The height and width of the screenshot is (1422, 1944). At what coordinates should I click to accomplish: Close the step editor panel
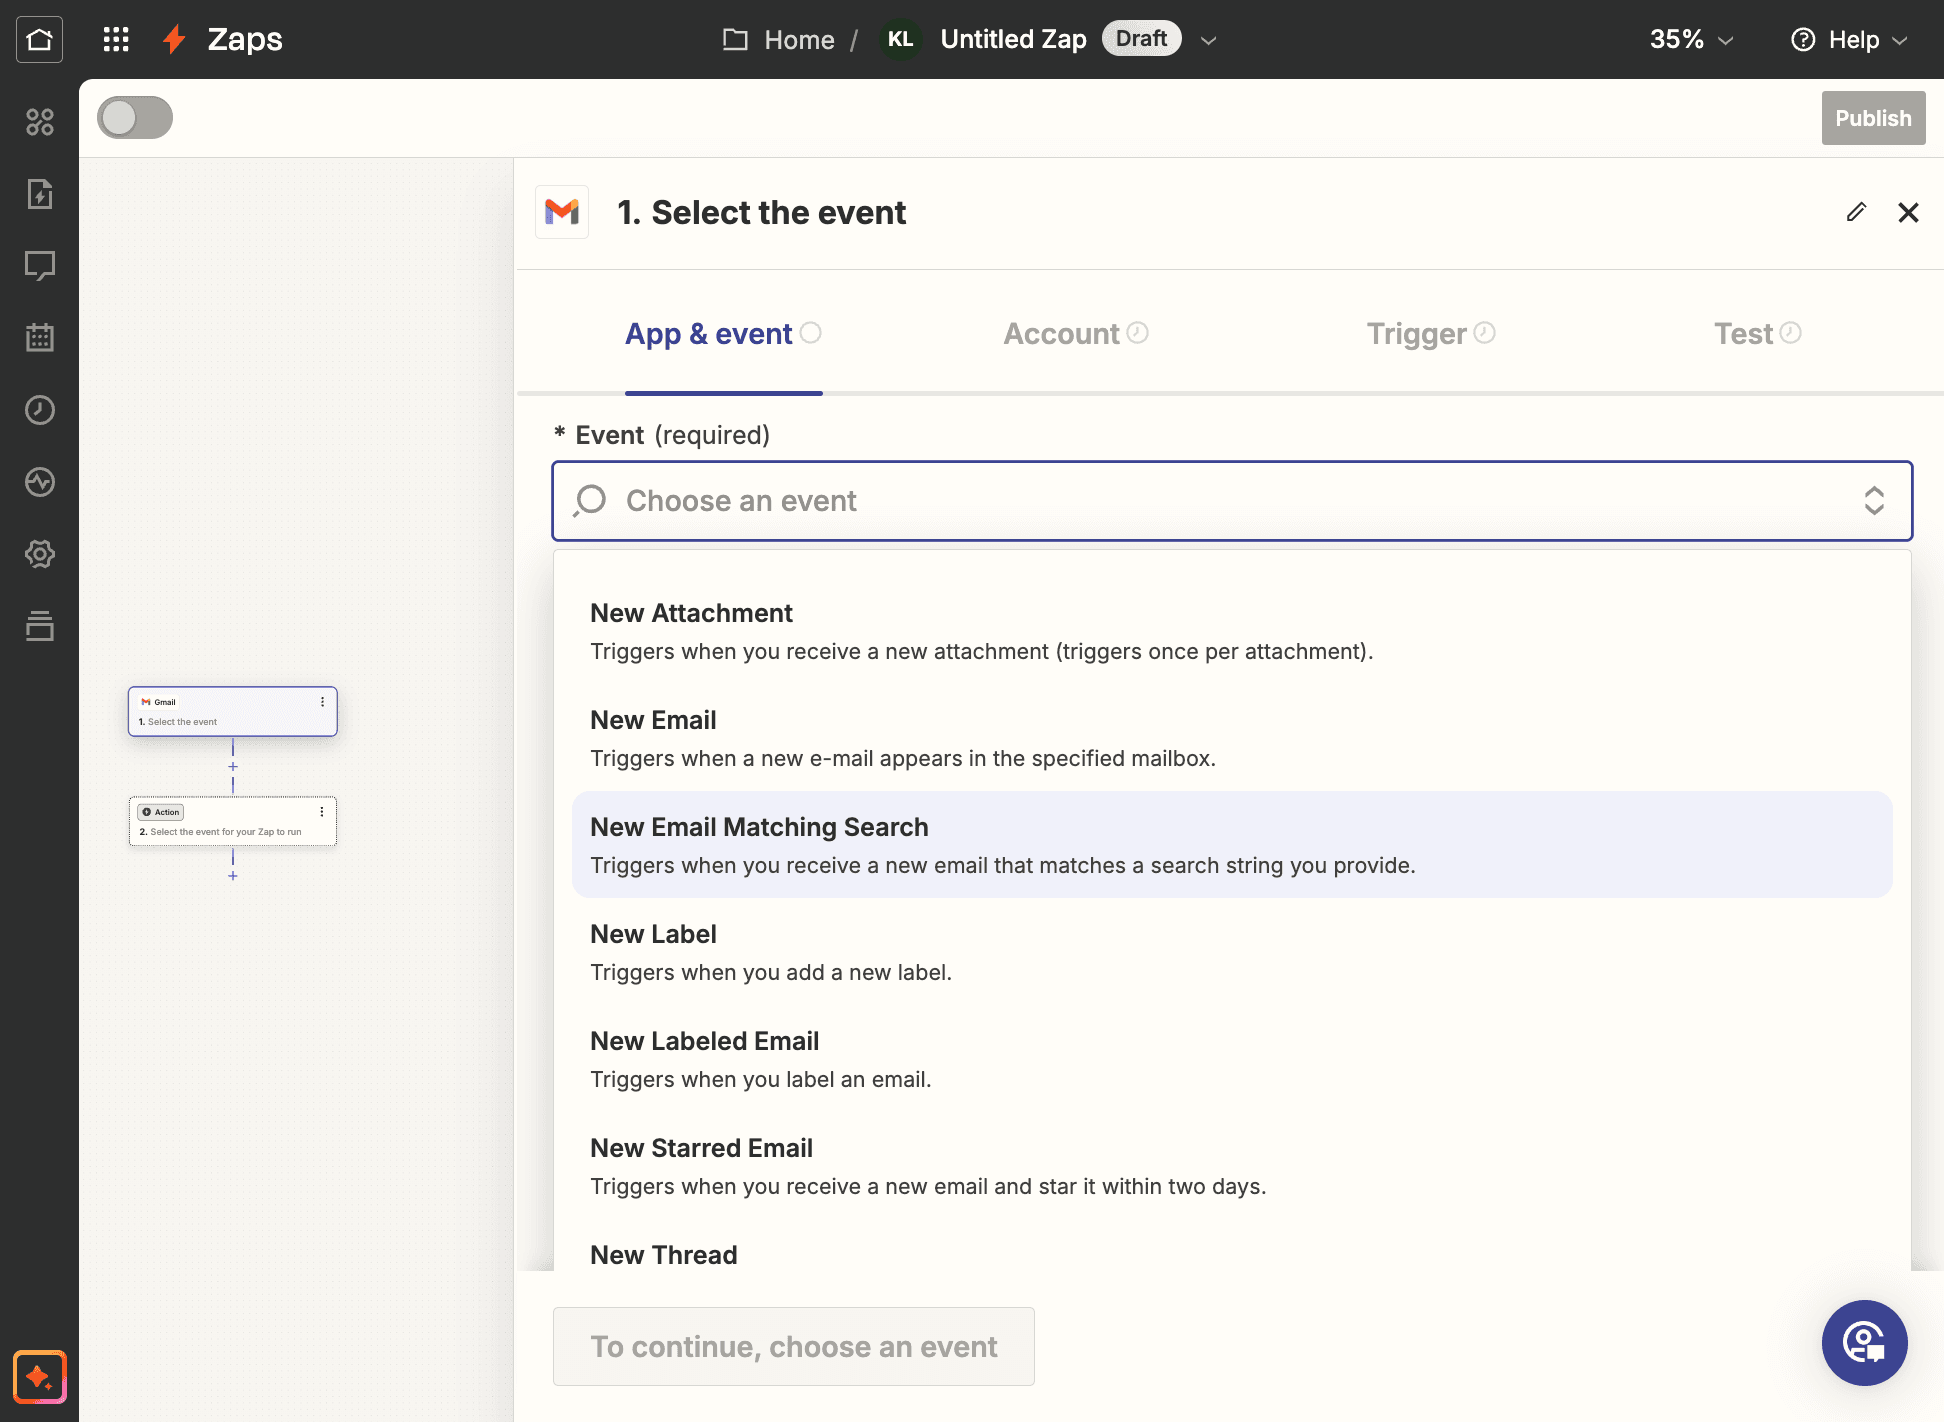click(1908, 212)
